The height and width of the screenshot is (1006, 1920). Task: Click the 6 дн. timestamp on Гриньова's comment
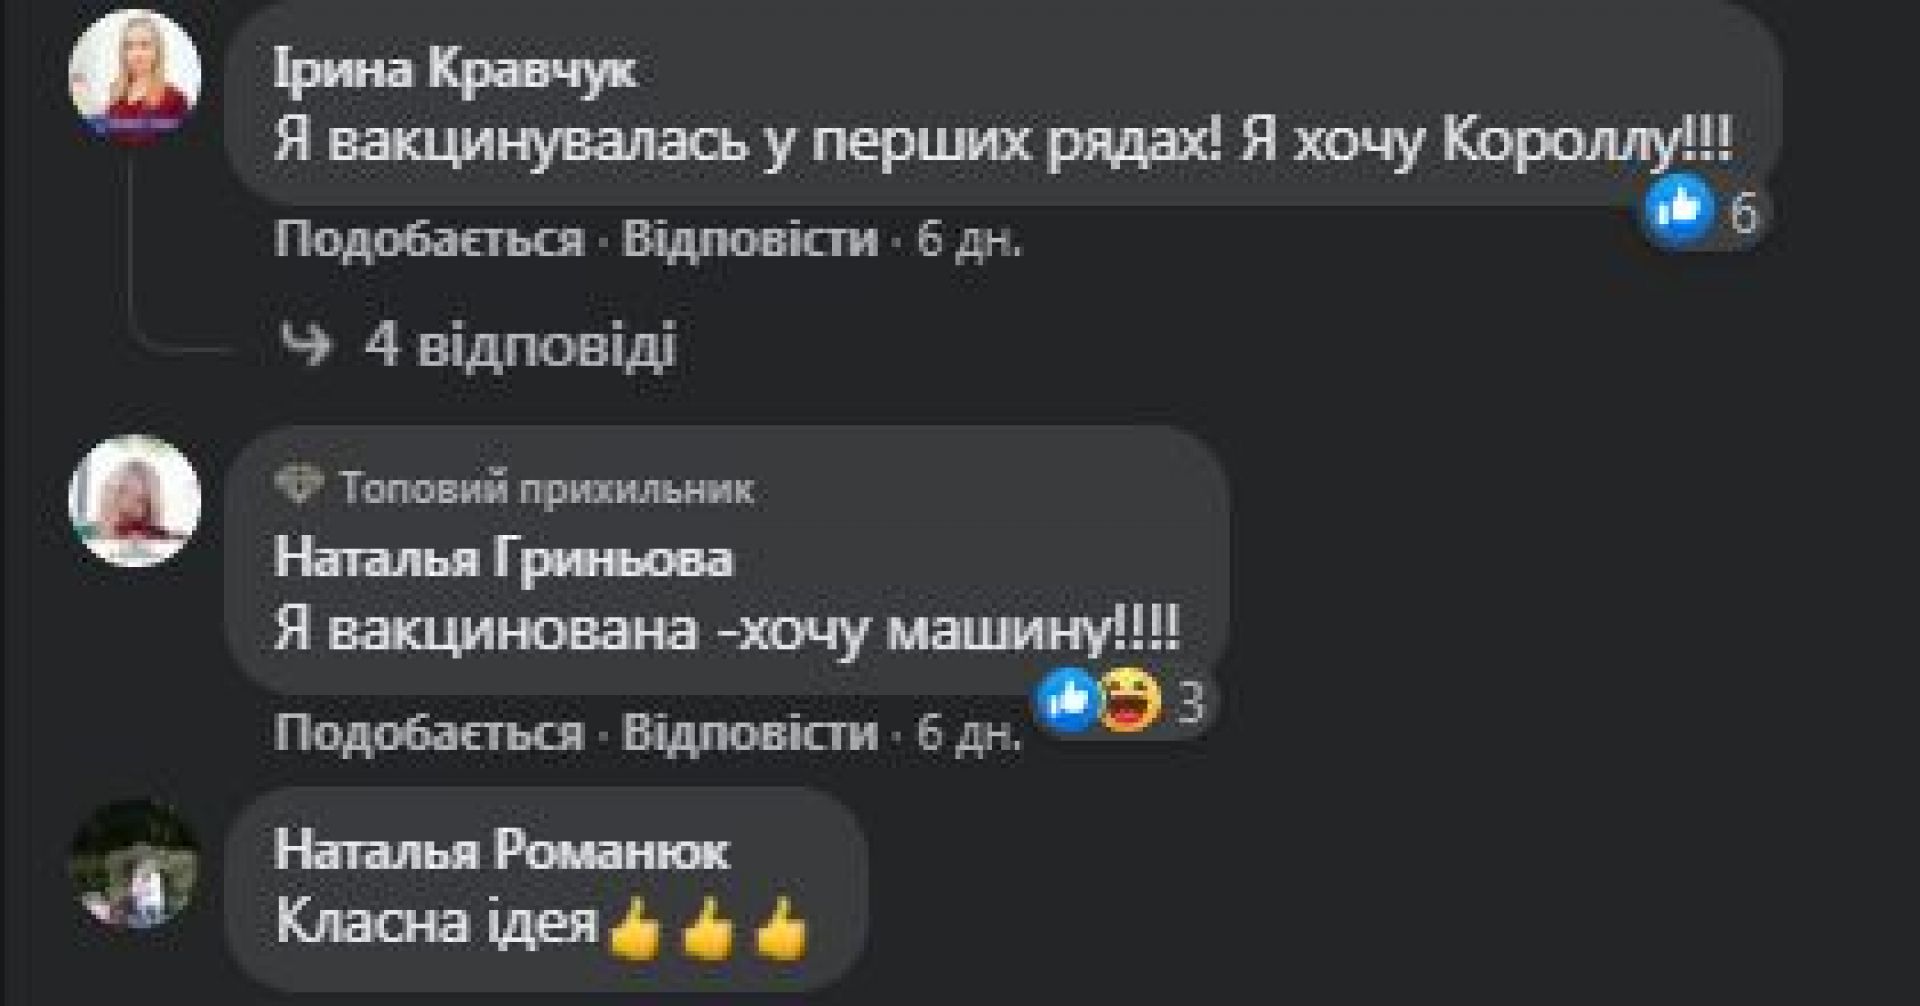[x=970, y=733]
